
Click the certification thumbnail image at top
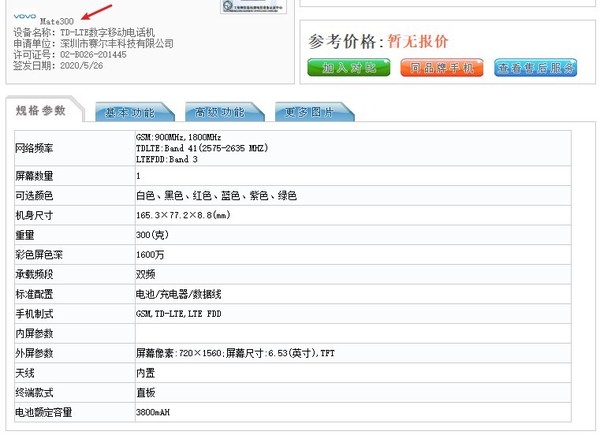click(x=253, y=7)
